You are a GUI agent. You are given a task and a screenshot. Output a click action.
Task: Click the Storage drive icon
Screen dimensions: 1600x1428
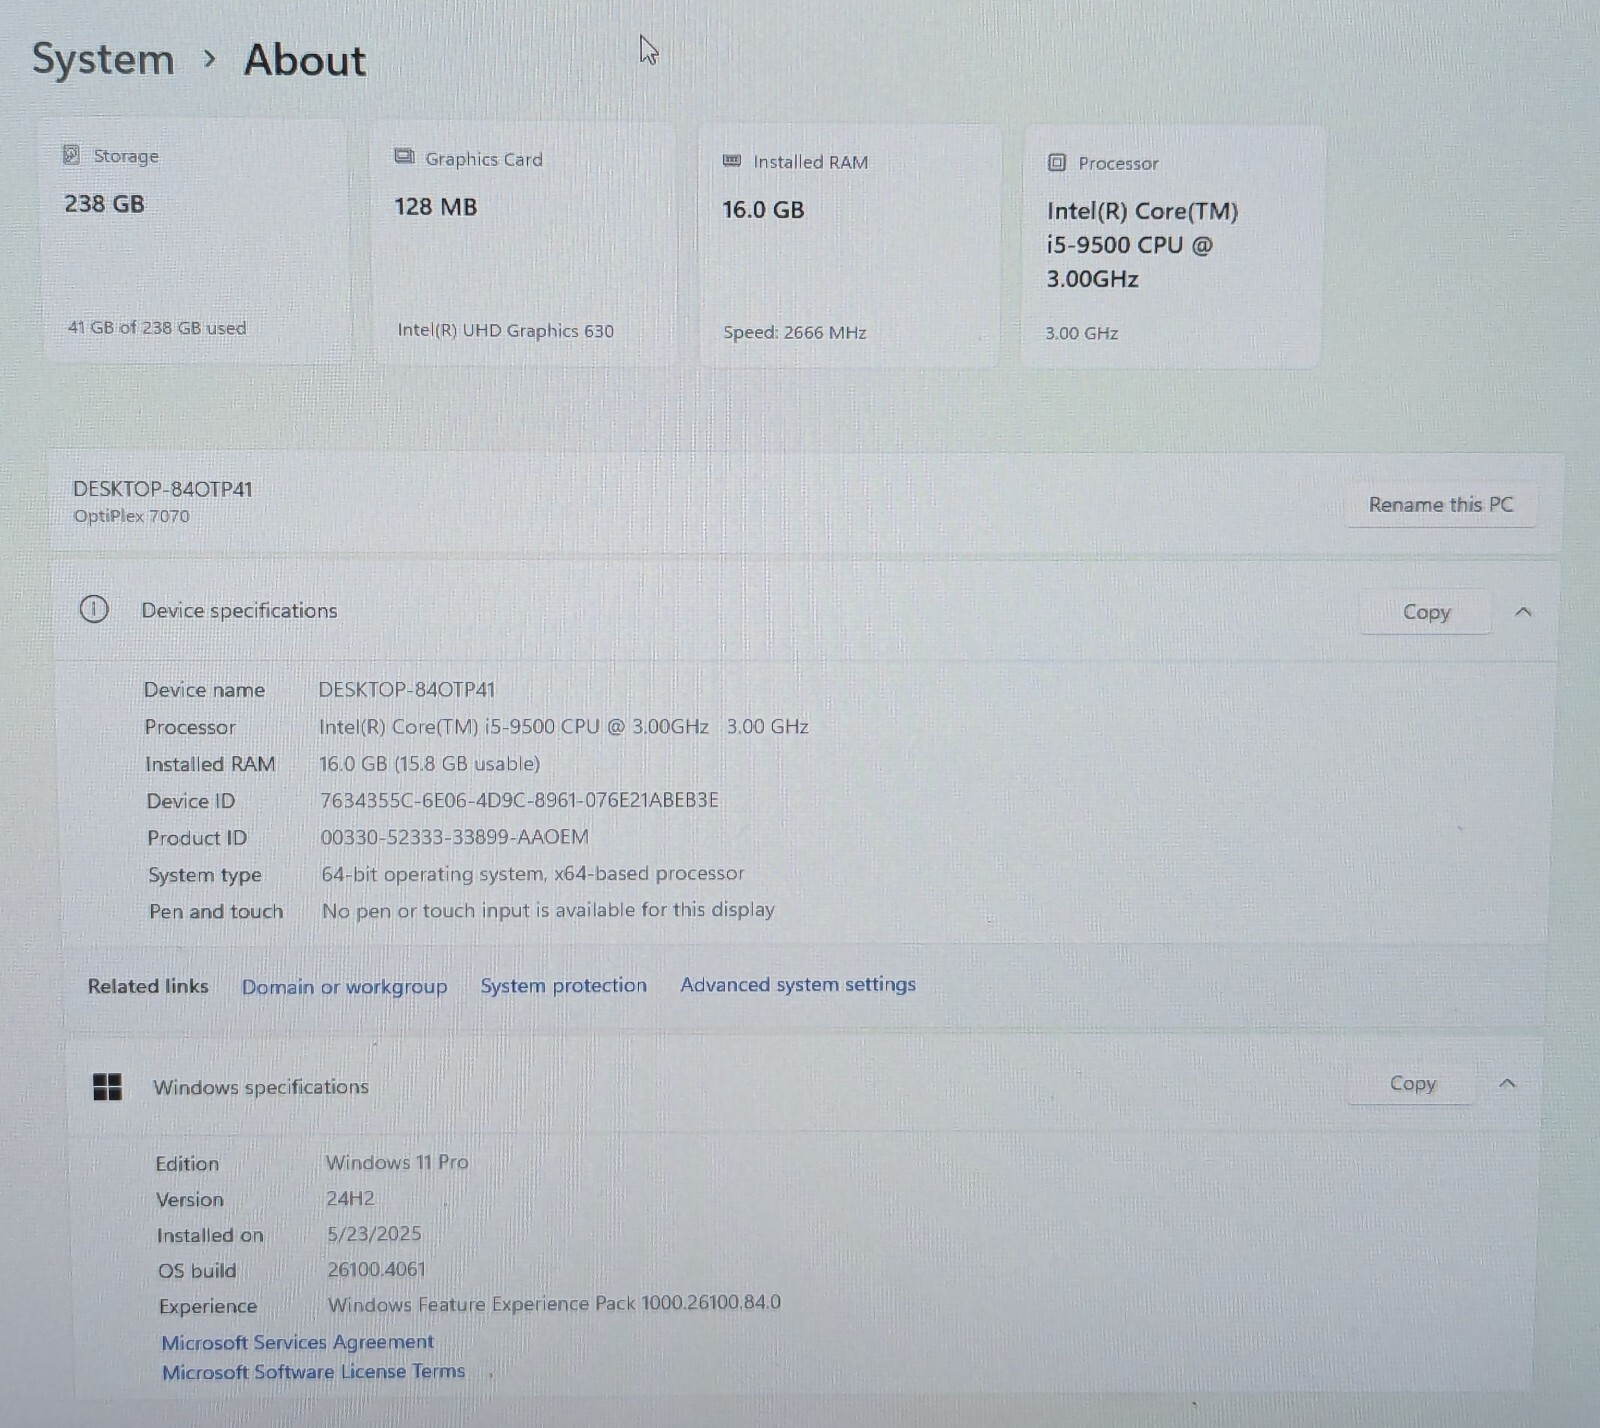coord(71,154)
